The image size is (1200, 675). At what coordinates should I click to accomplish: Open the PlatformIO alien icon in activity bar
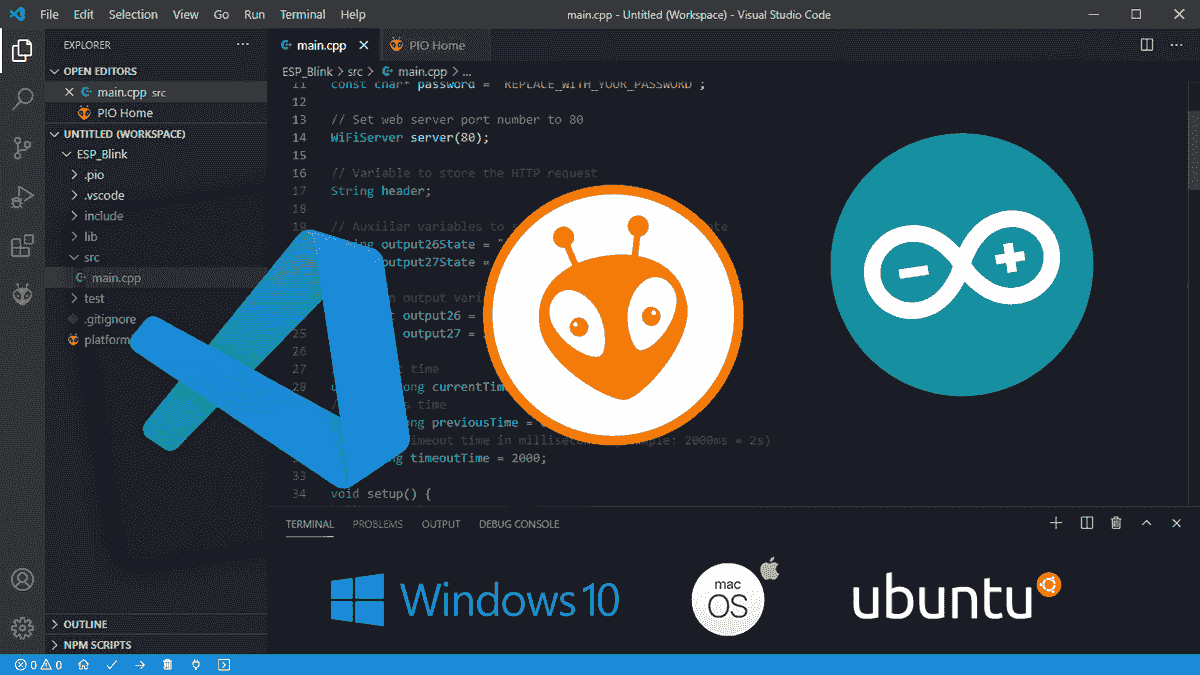click(22, 295)
